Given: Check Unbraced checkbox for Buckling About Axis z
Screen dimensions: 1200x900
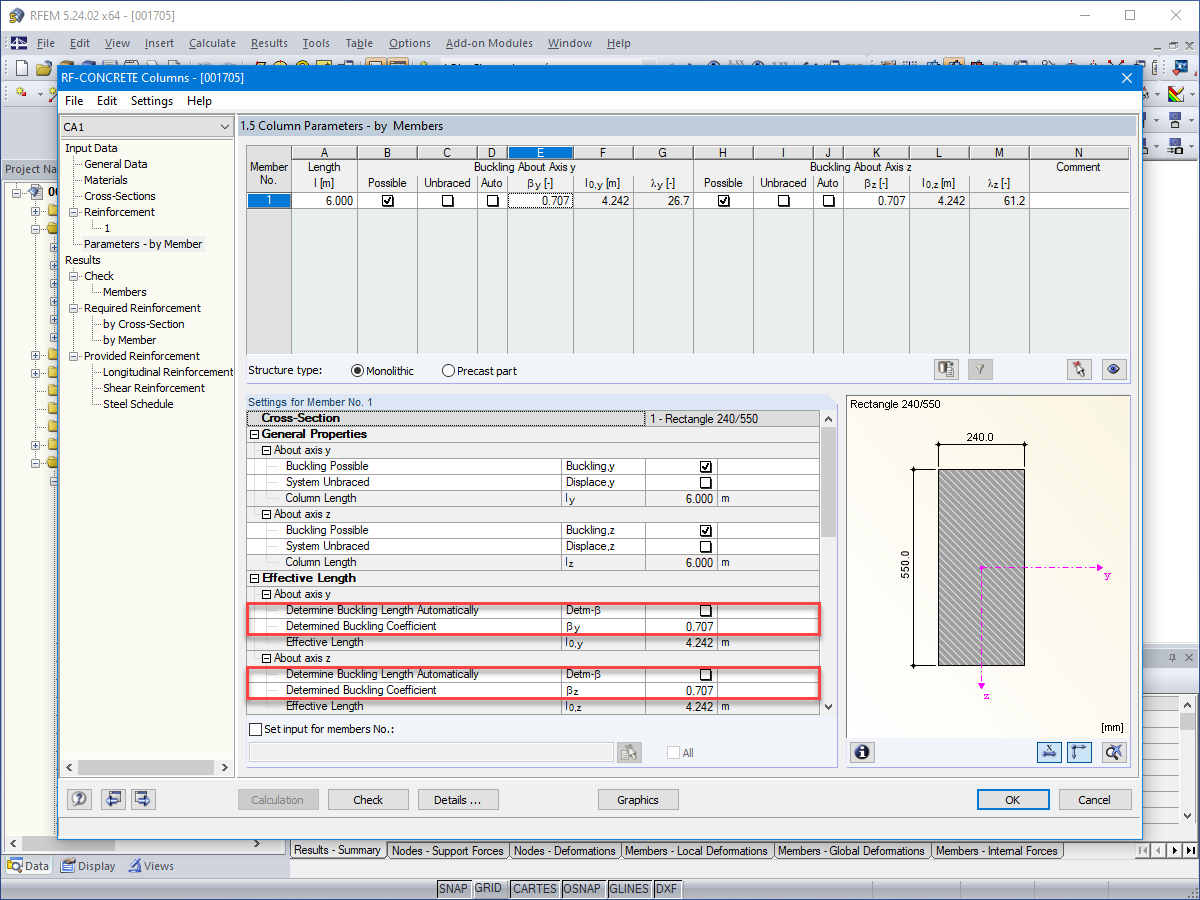Looking at the screenshot, I should 784,200.
